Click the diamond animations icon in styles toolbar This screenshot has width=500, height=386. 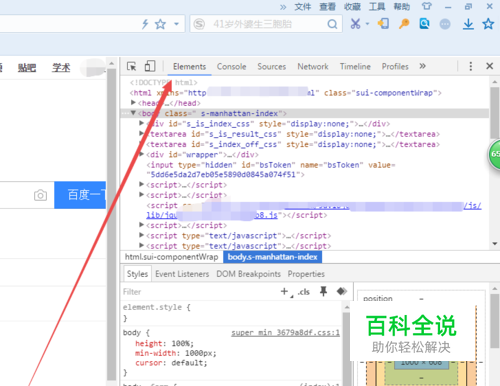click(x=342, y=291)
